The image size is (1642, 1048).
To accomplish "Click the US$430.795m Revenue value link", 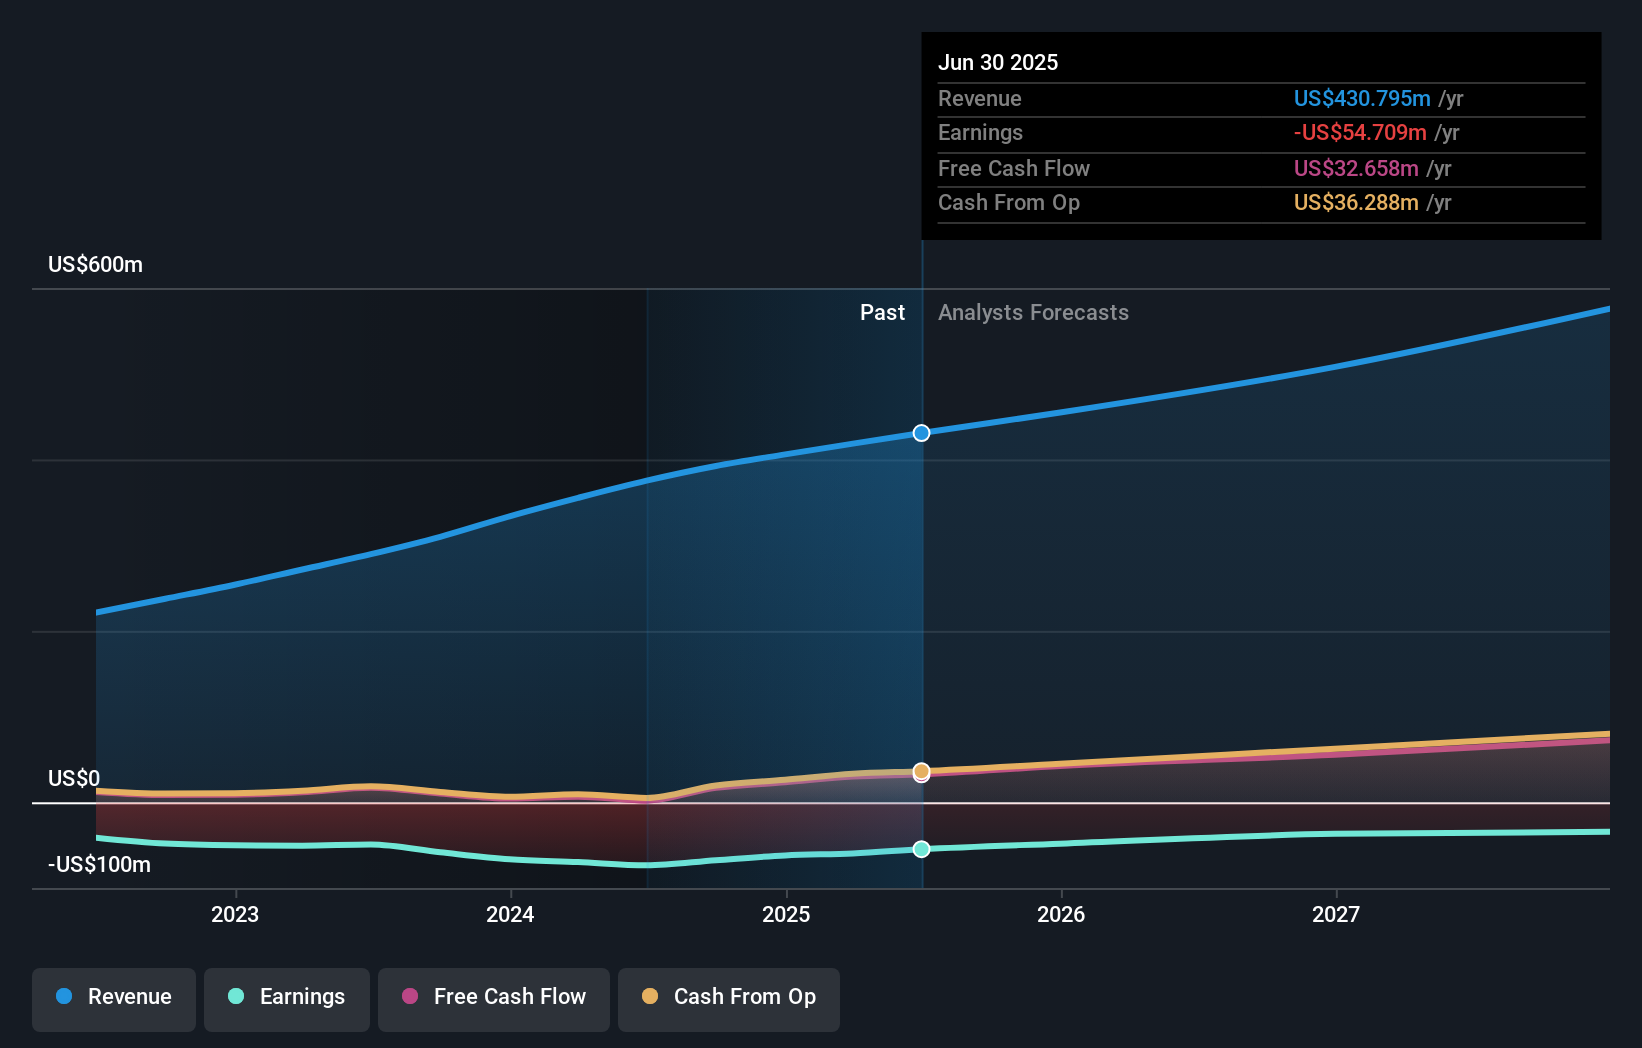I will [x=1361, y=98].
